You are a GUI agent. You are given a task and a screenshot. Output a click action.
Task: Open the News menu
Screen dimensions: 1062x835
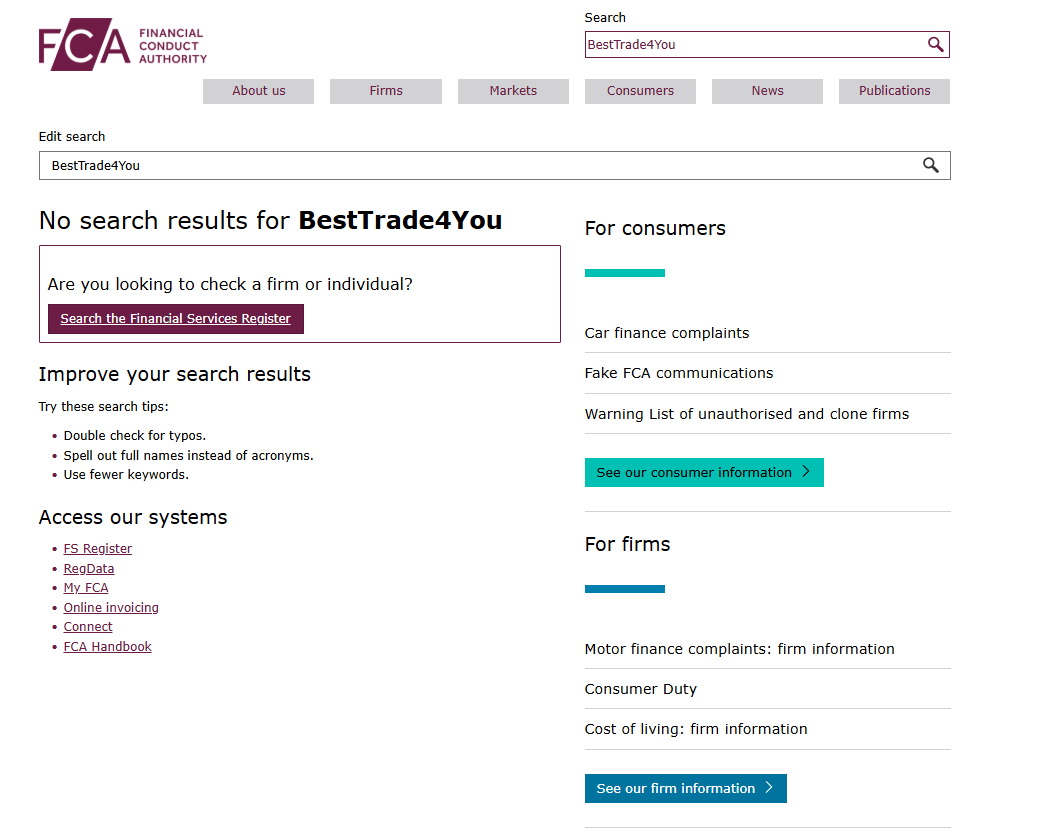[767, 91]
